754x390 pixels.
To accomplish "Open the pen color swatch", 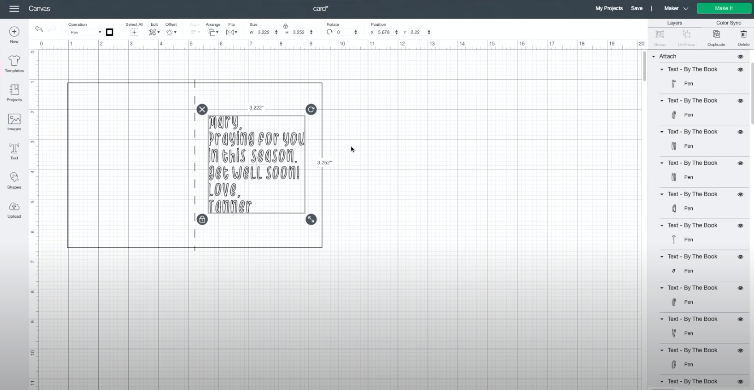I will [109, 32].
